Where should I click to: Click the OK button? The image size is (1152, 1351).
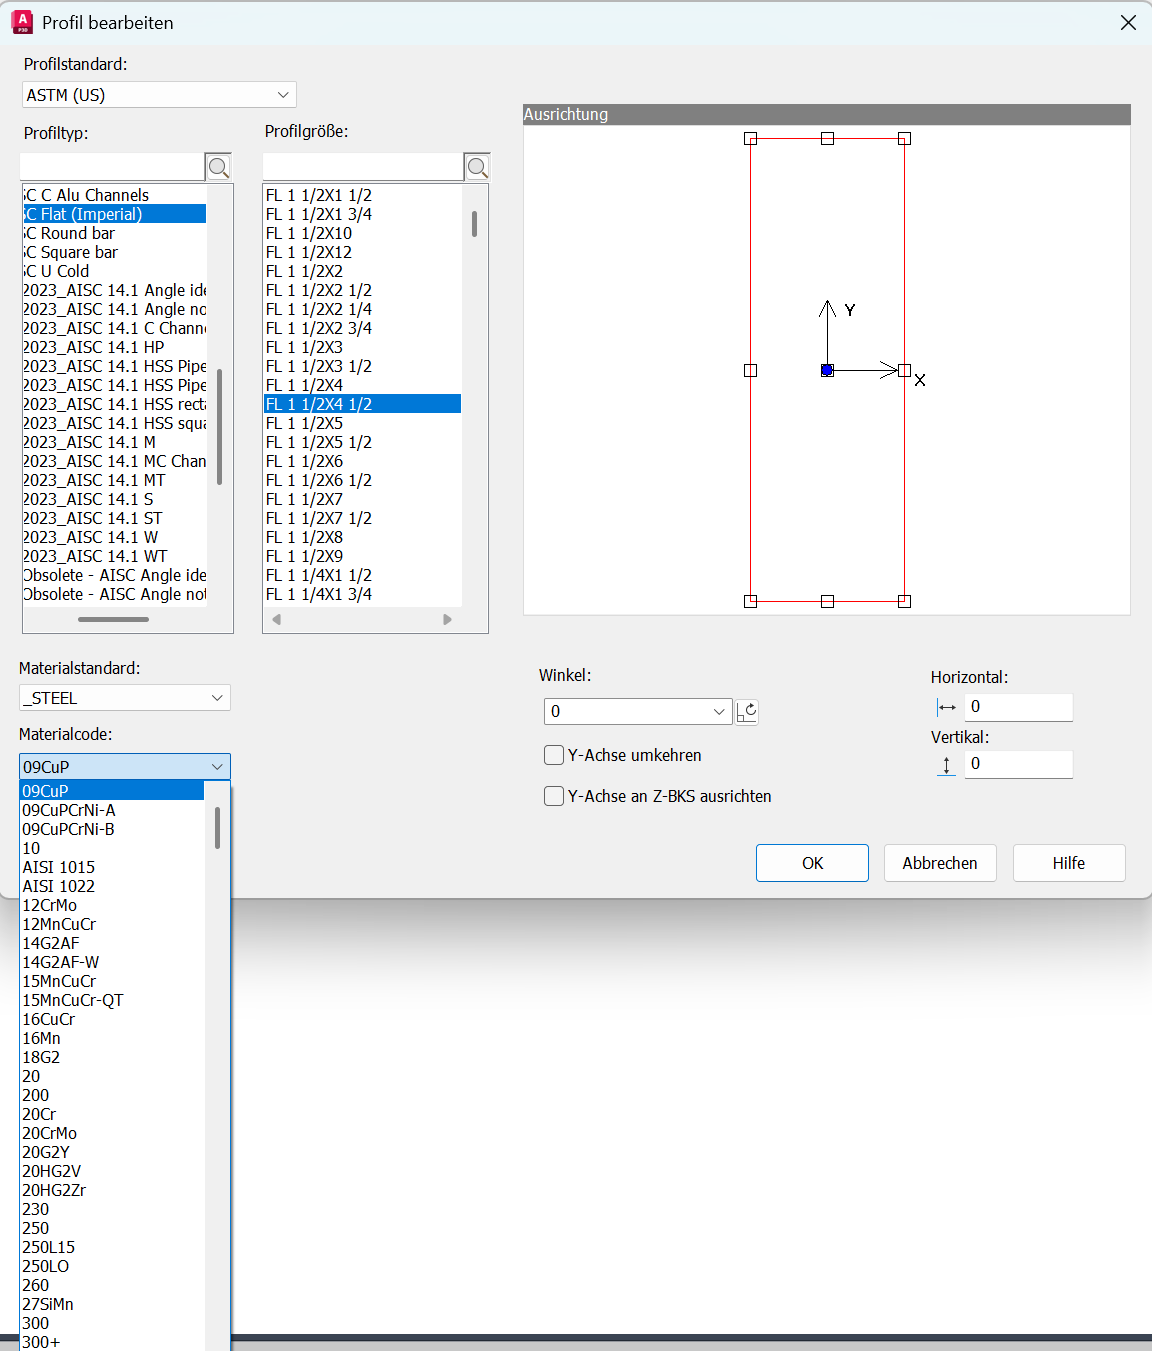click(x=812, y=863)
